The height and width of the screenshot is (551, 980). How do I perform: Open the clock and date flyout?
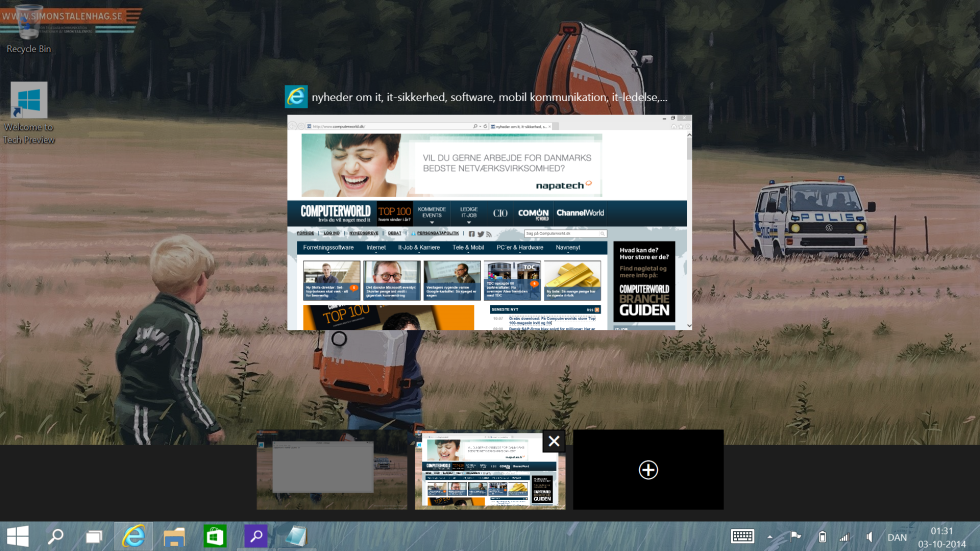pyautogui.click(x=942, y=537)
